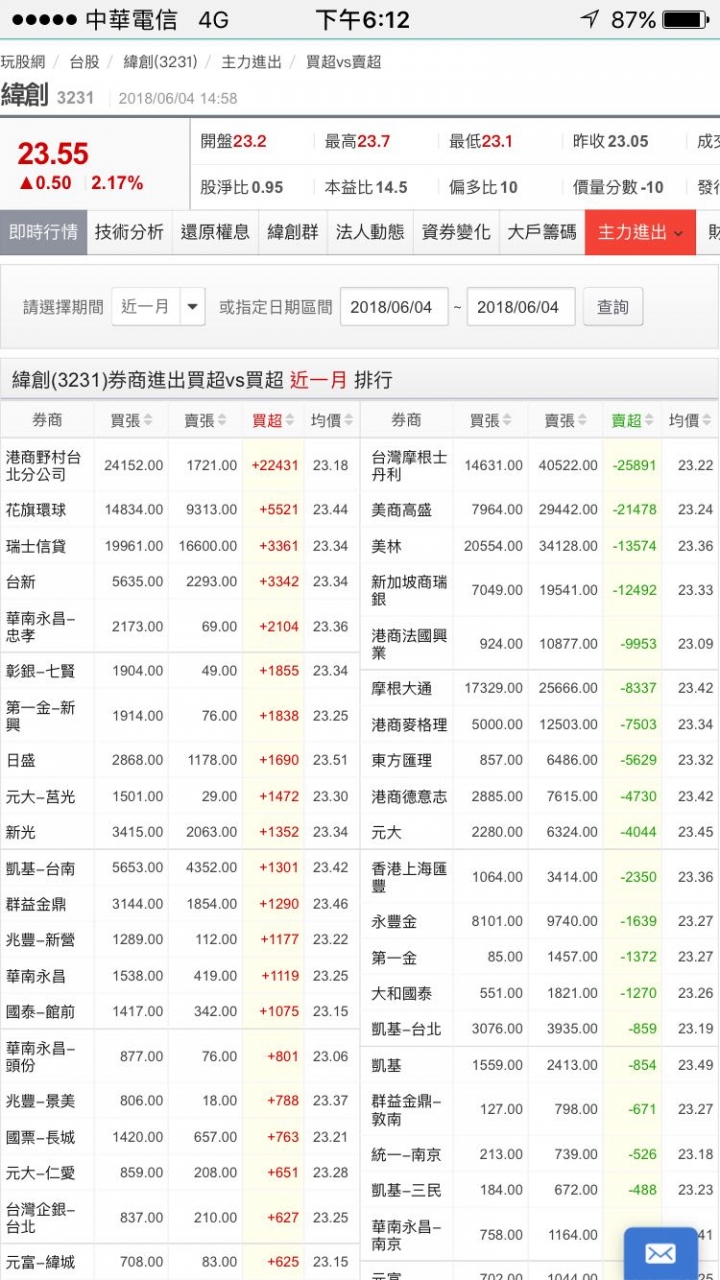Select broker 華南永昌-忠孝
This screenshot has width=720, height=1280.
click(x=40, y=627)
